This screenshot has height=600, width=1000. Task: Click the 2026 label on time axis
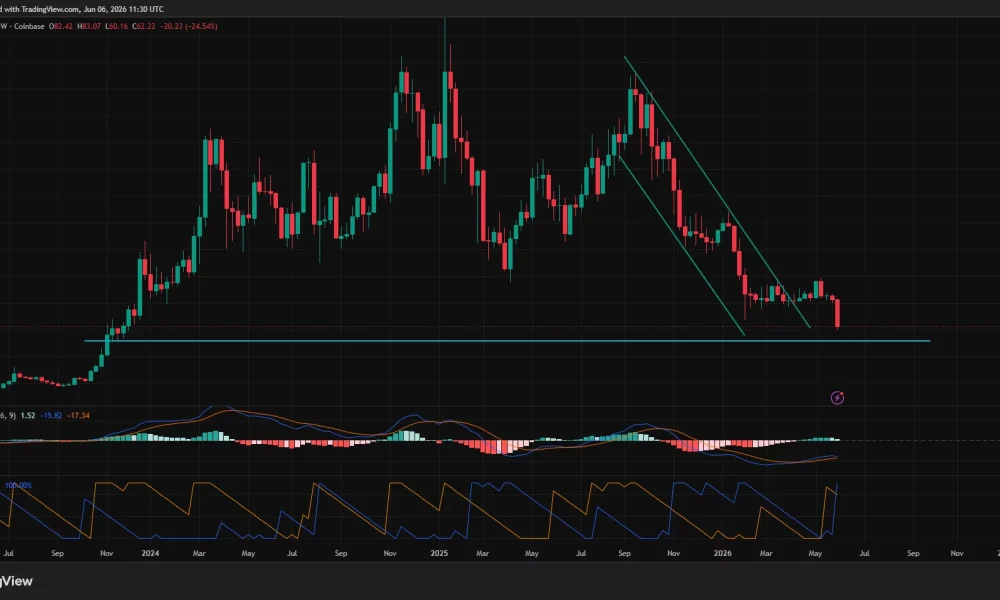point(723,553)
